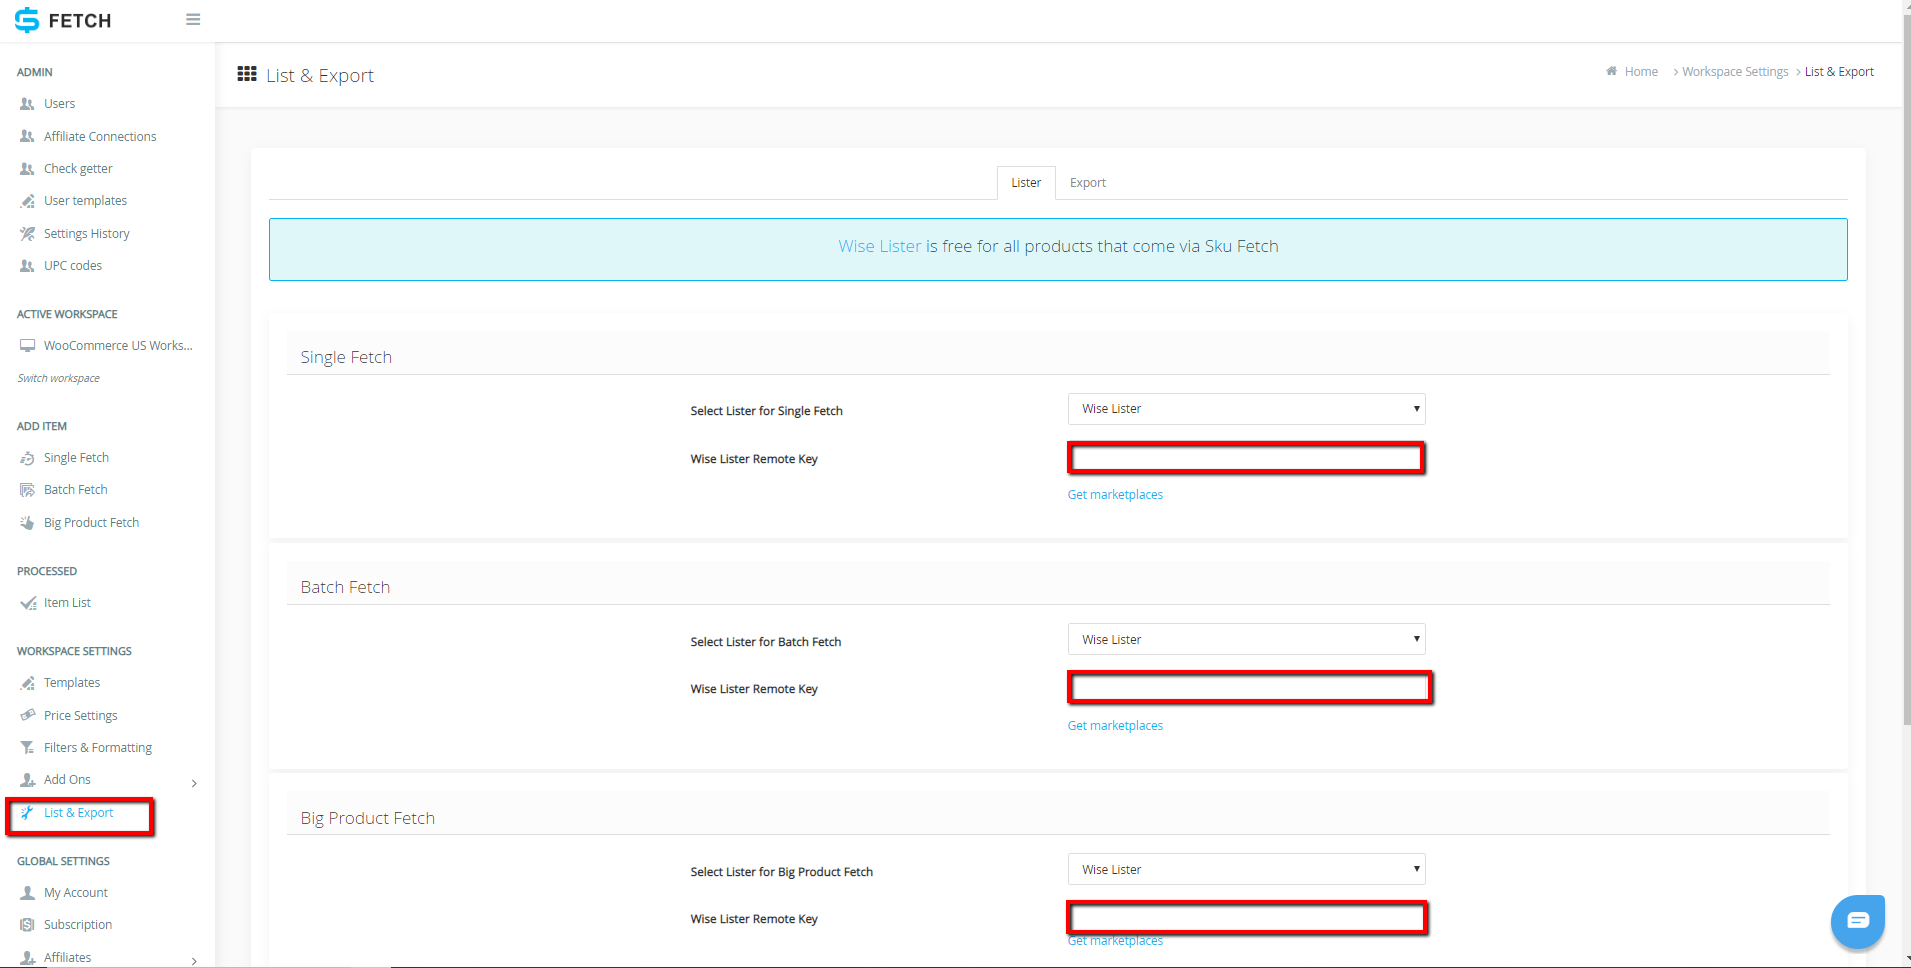Click the Price Settings icon

click(x=27, y=716)
